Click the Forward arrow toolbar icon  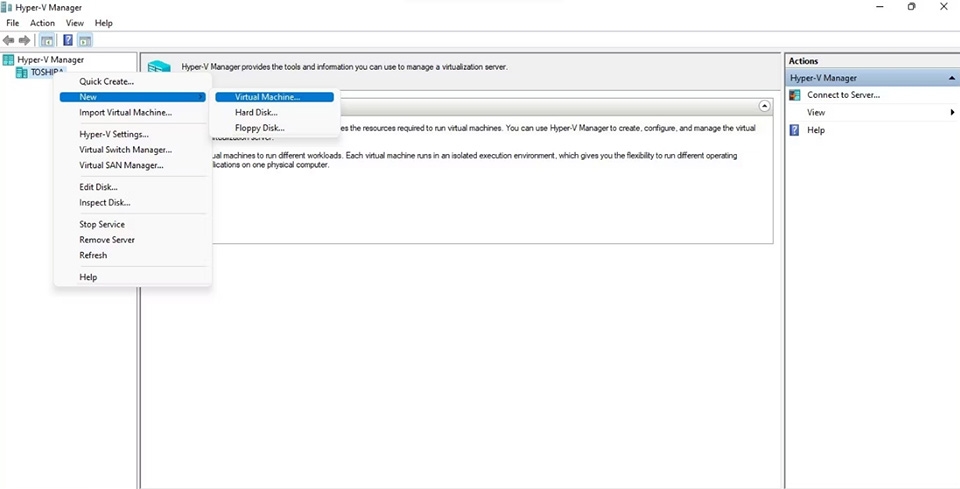[24, 40]
